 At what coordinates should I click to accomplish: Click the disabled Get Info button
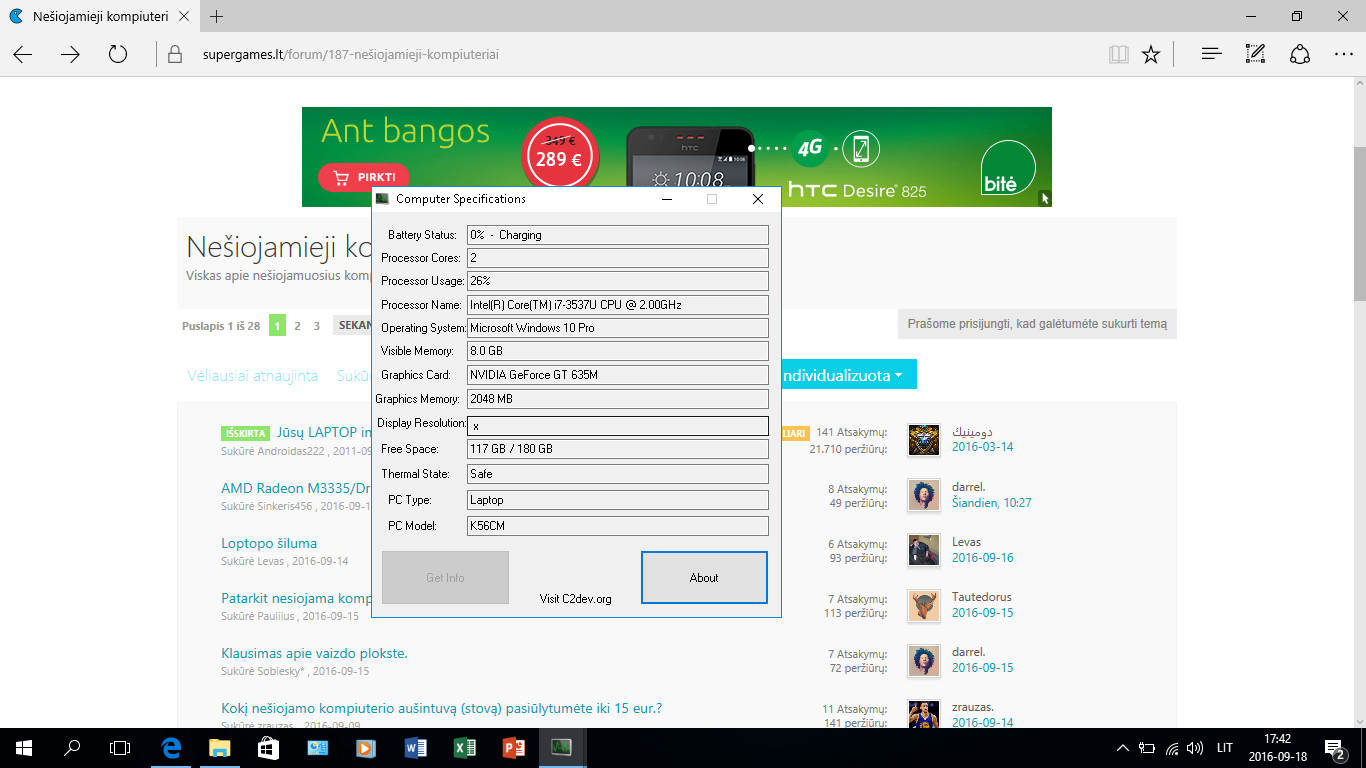tap(445, 578)
